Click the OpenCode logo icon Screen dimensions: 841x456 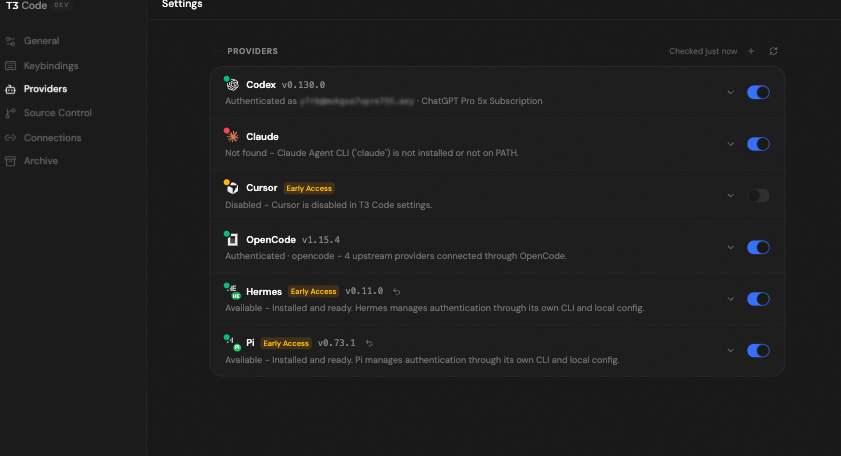232,240
